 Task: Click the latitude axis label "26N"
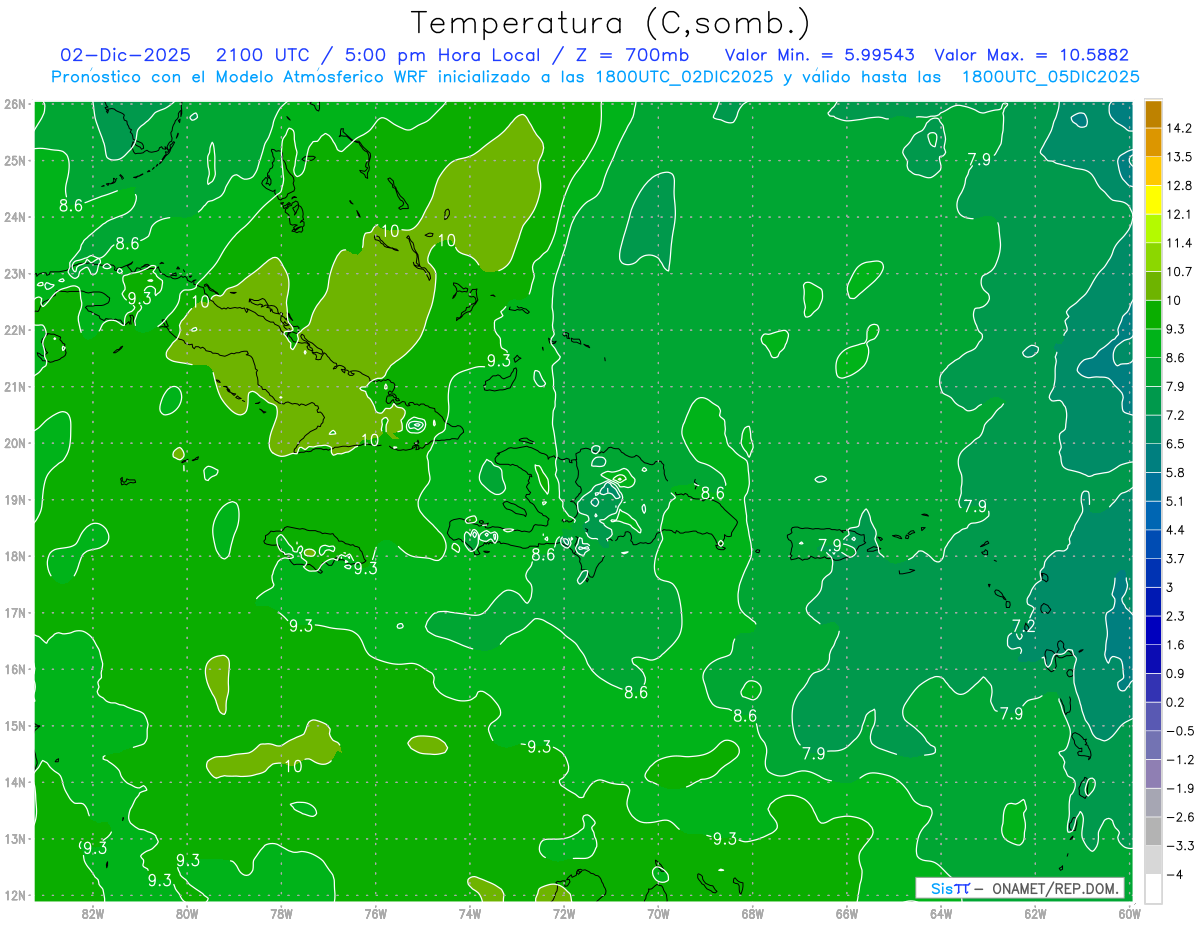pyautogui.click(x=14, y=103)
